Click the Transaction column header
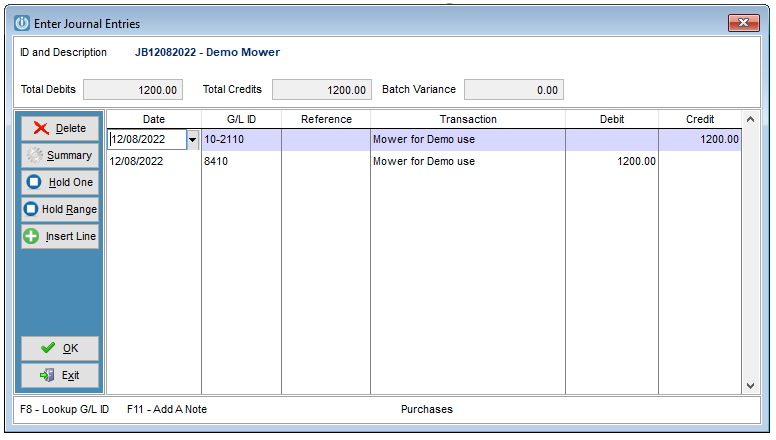This screenshot has height=440, width=776. (468, 119)
